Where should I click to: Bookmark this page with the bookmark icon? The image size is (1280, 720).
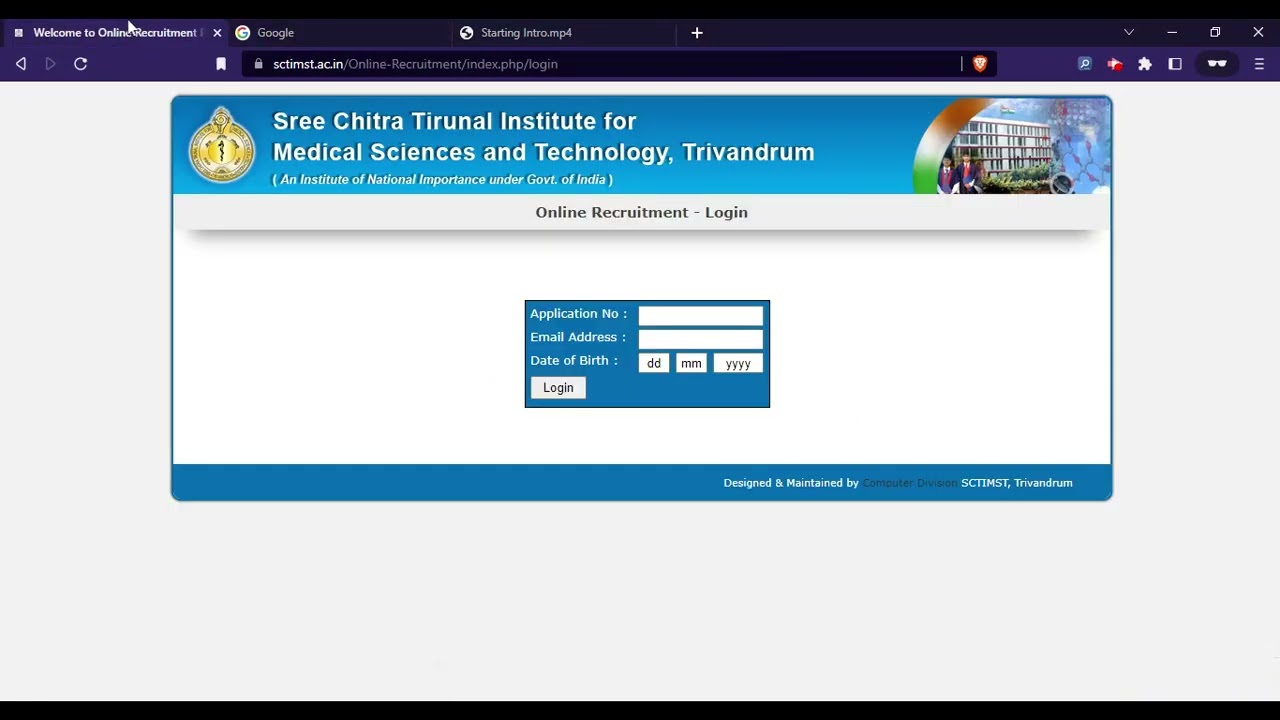(221, 64)
